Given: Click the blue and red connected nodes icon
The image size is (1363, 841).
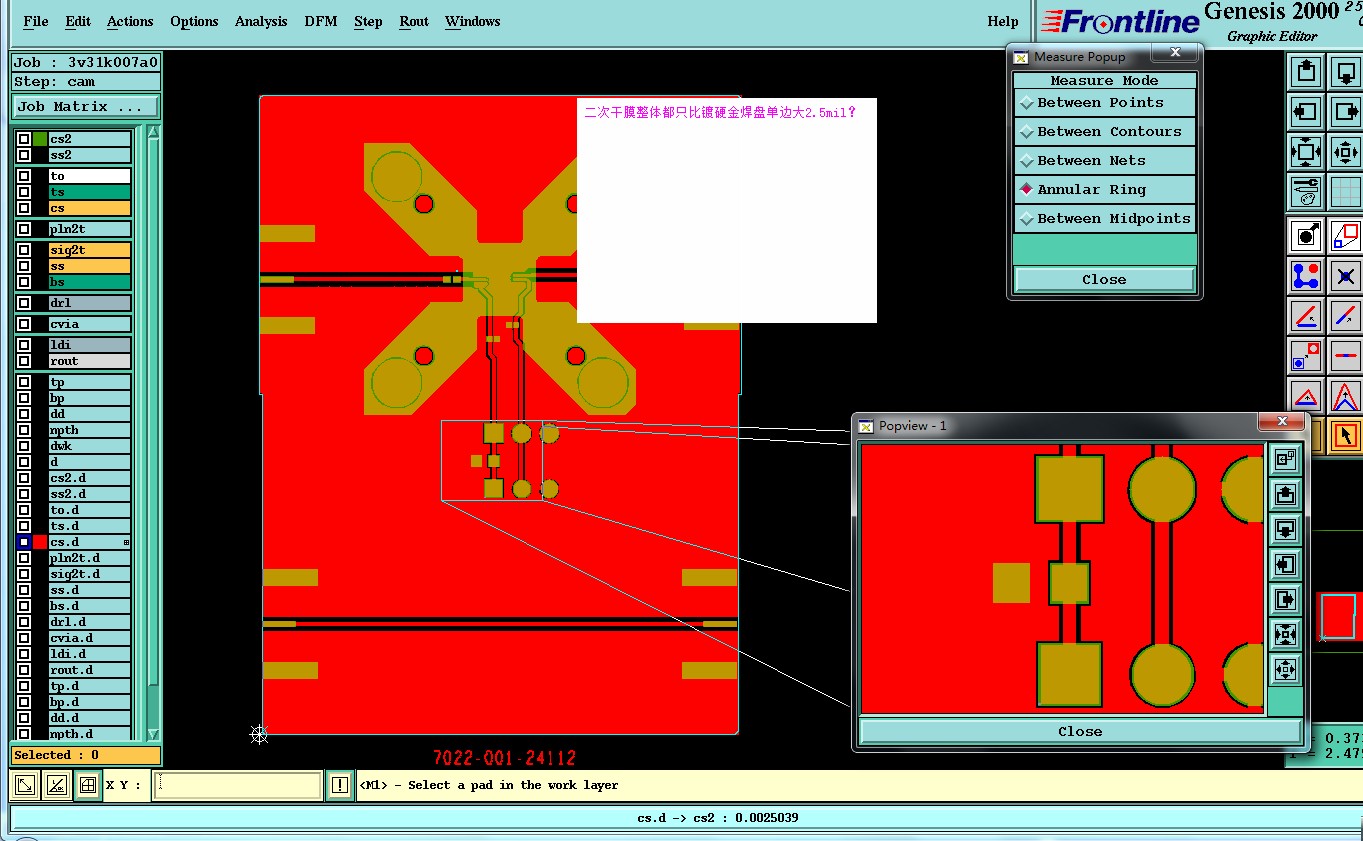Looking at the screenshot, I should coord(1306,276).
